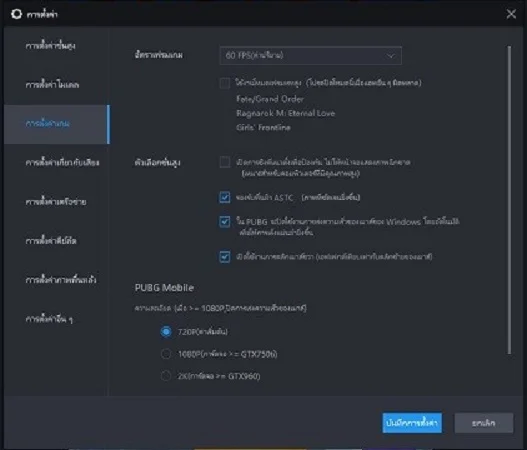Select the highlighted game settings tab

56,124
